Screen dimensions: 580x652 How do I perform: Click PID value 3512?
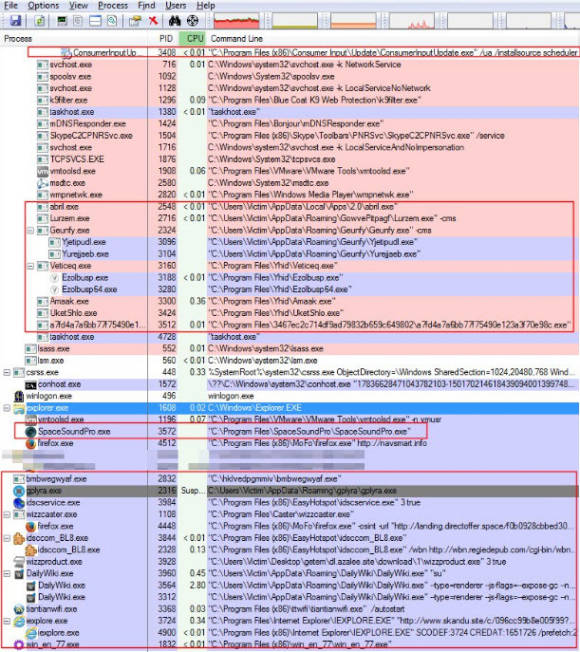click(167, 325)
